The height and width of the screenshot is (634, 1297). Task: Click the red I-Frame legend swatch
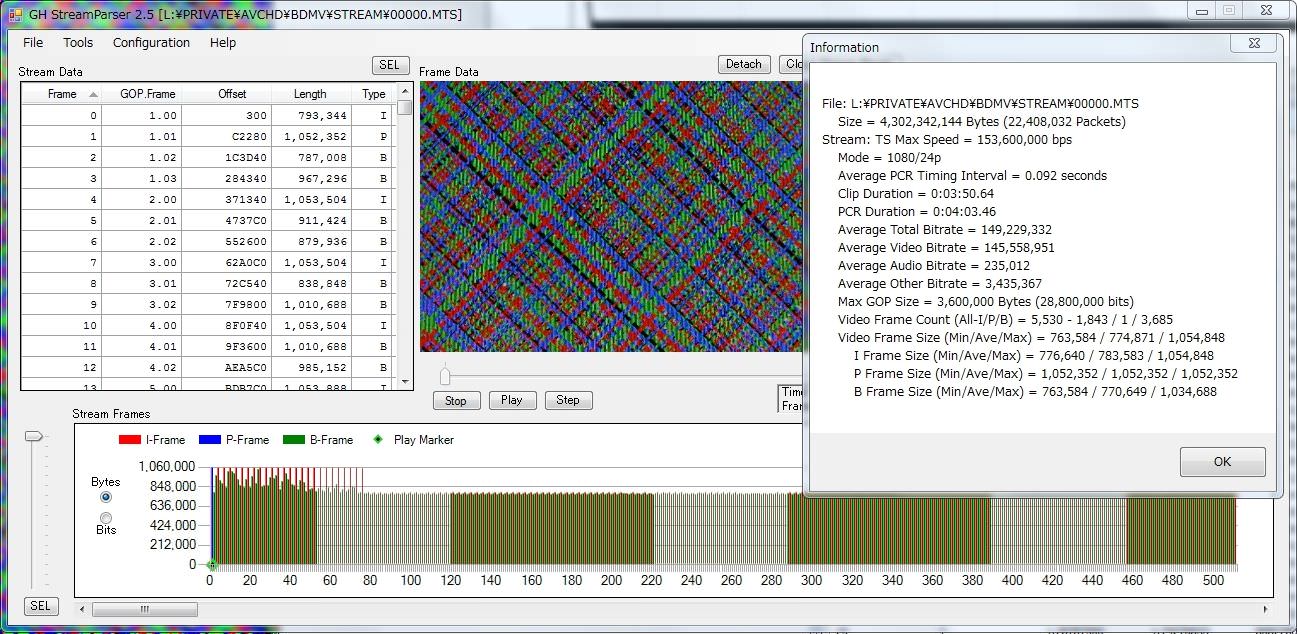pos(130,440)
